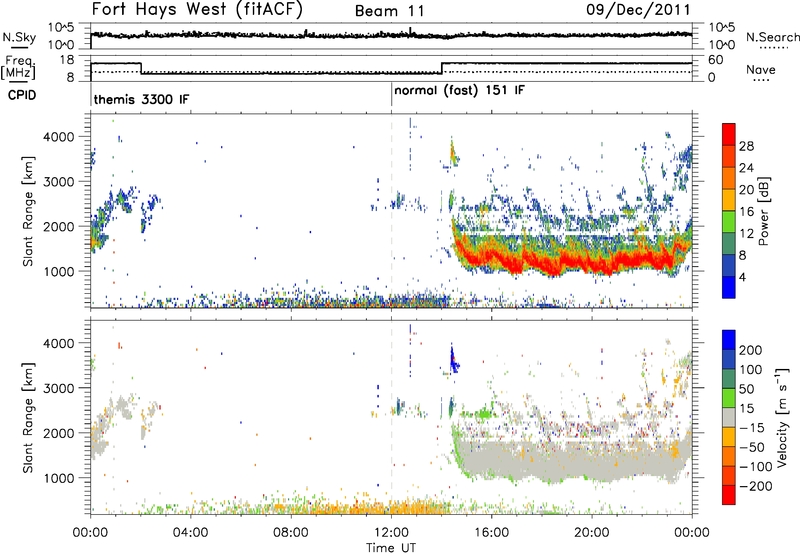Screen dimensions: 800x554
Task: Click the '1000' tick on velocity panel
Action: [x=59, y=478]
